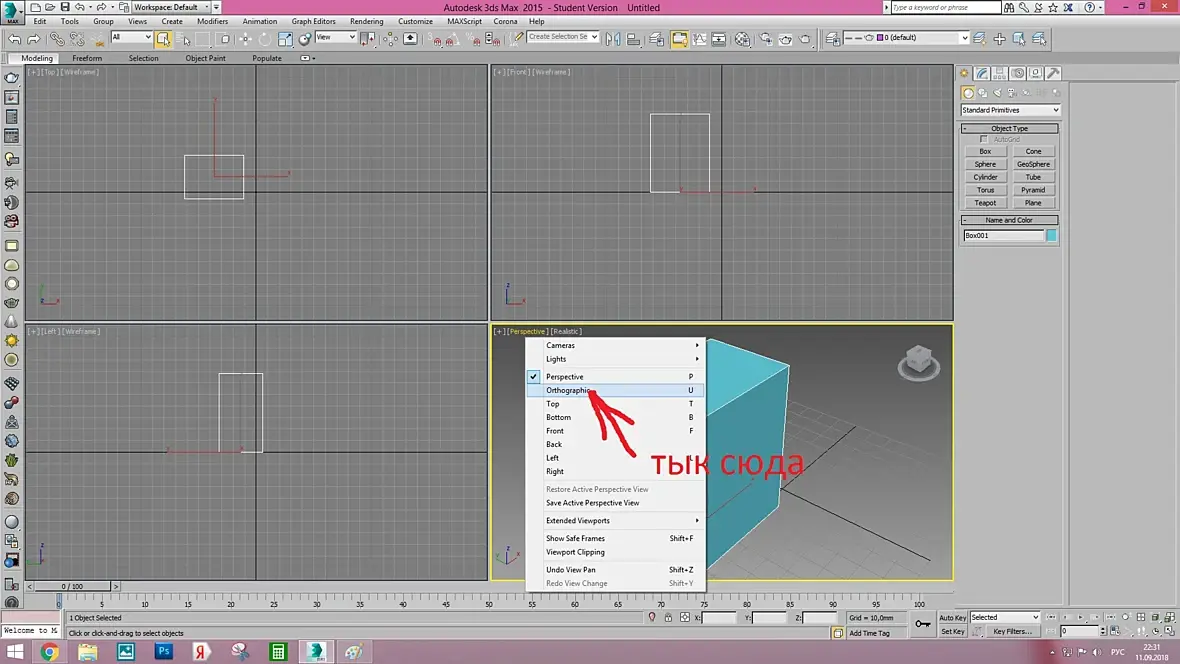Open the Standard Primitives dropdown
Viewport: 1180px width, 664px height.
pos(1010,110)
